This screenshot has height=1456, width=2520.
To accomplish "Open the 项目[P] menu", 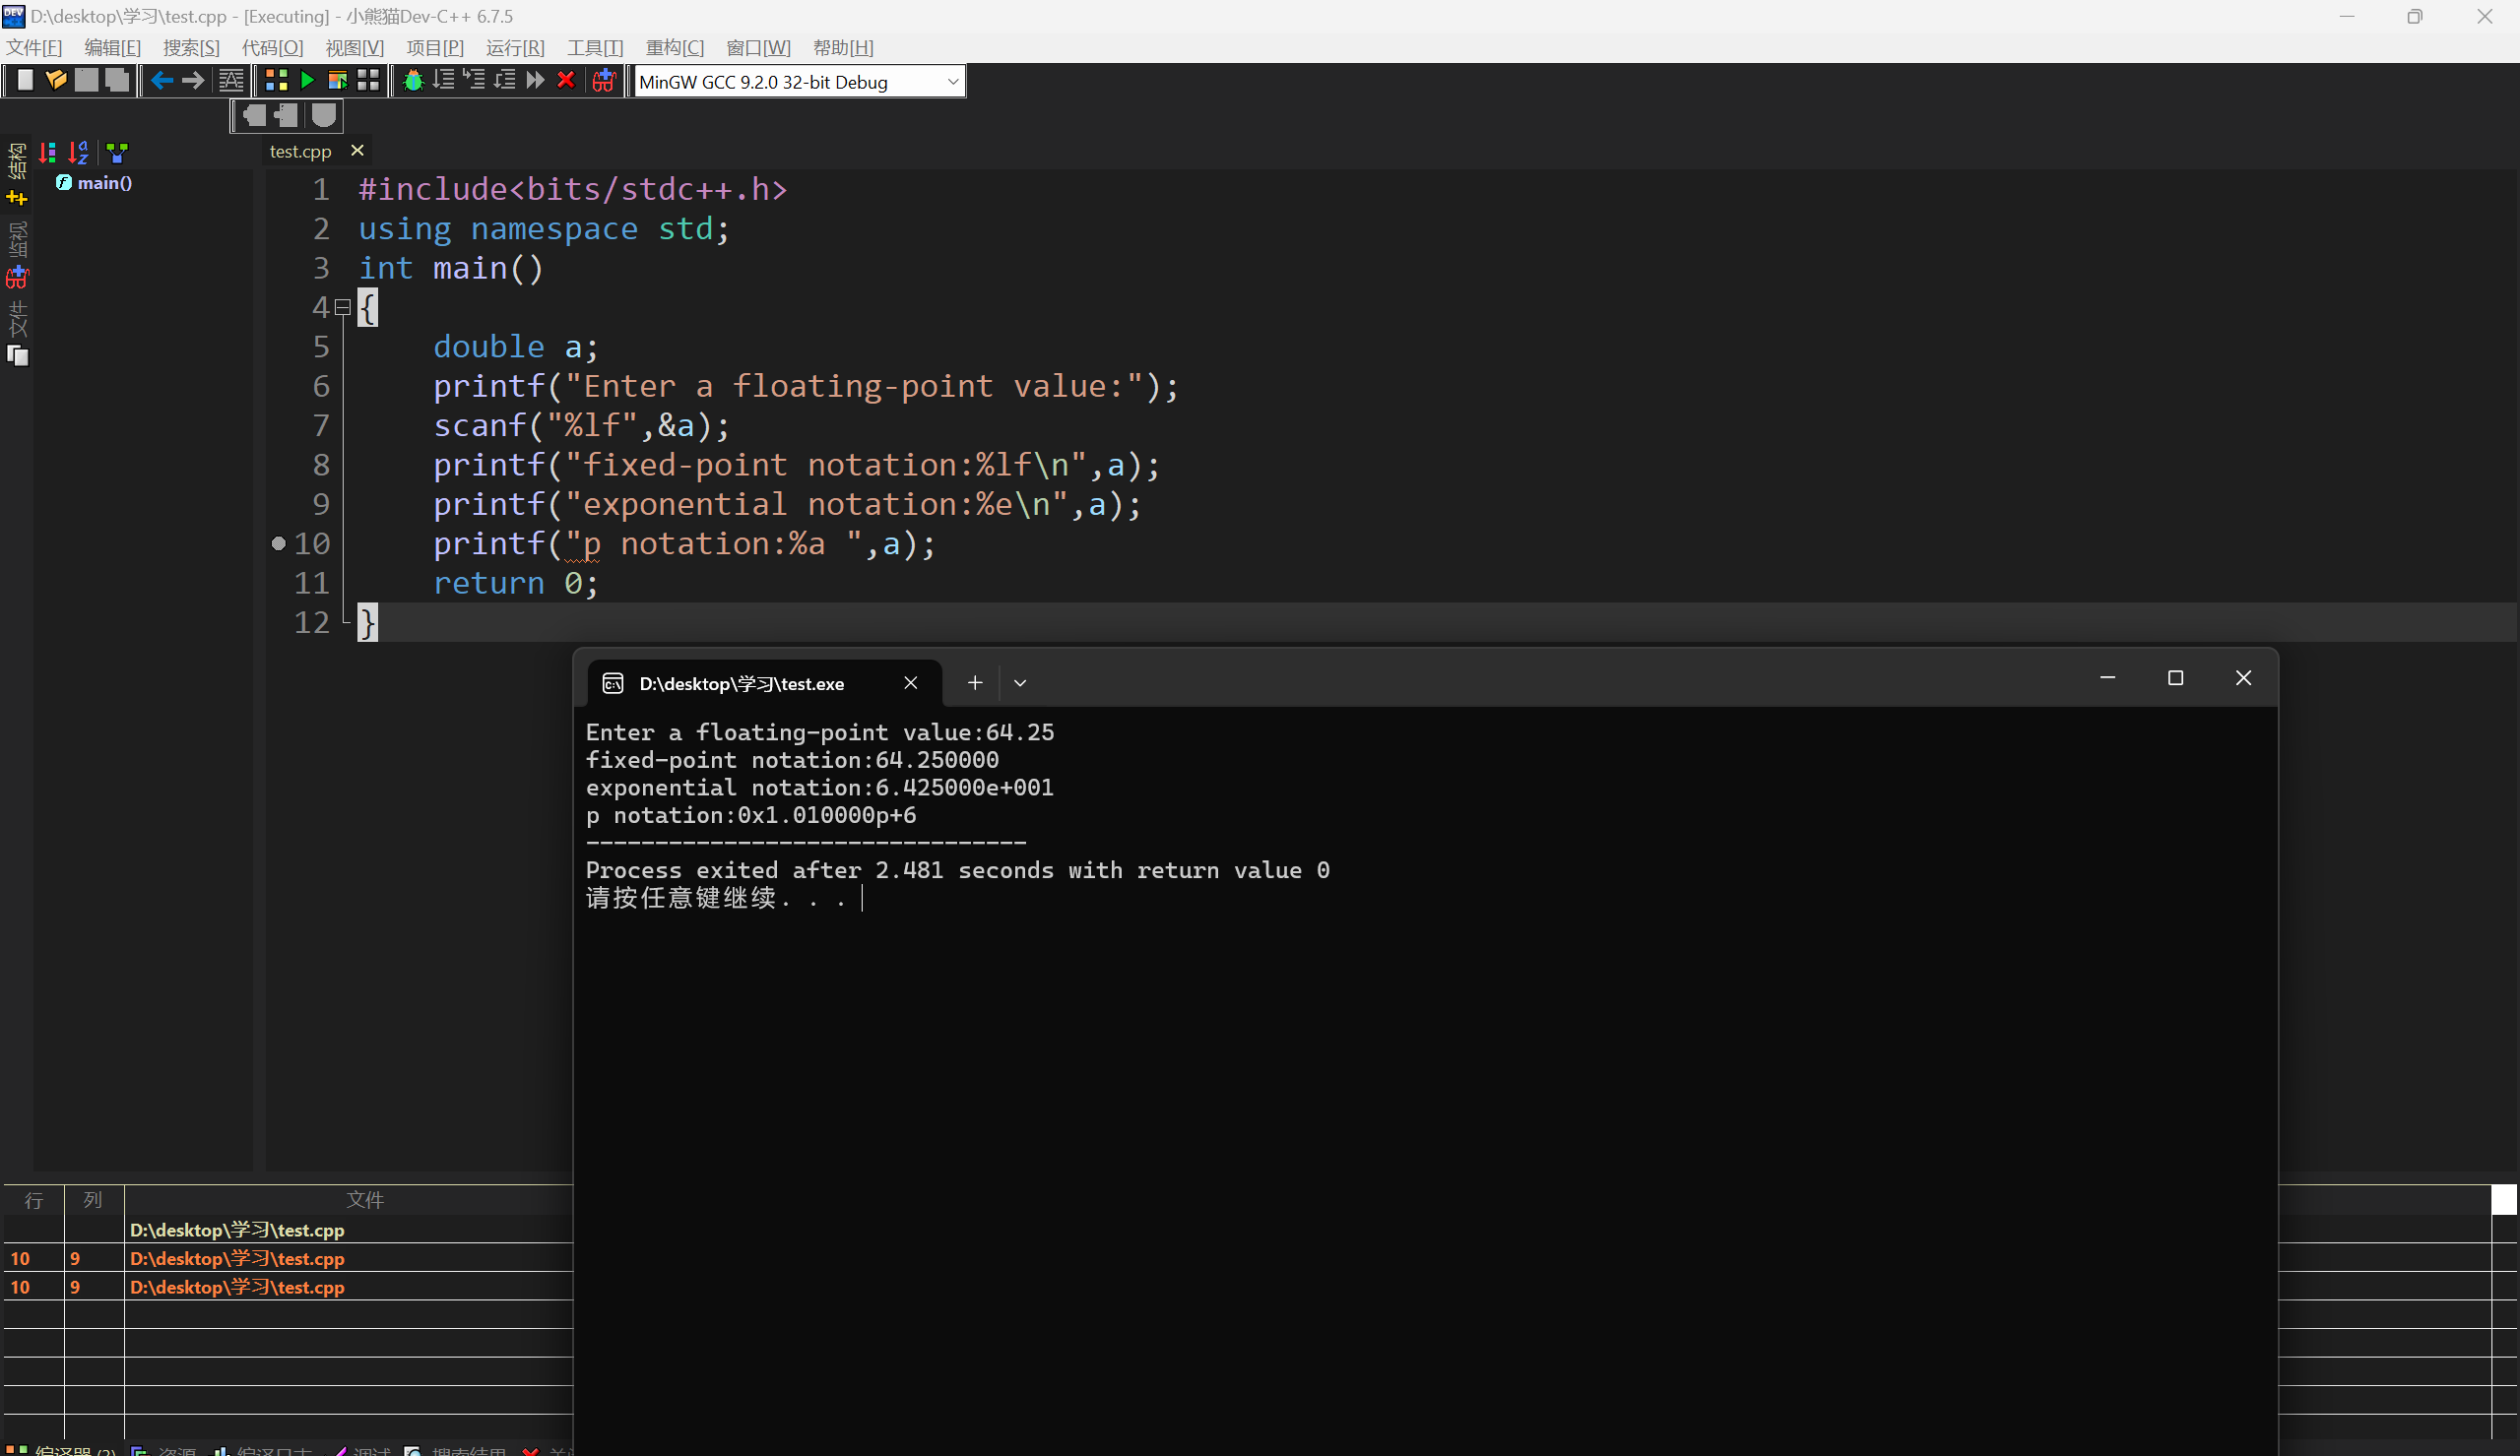I will (x=435, y=47).
